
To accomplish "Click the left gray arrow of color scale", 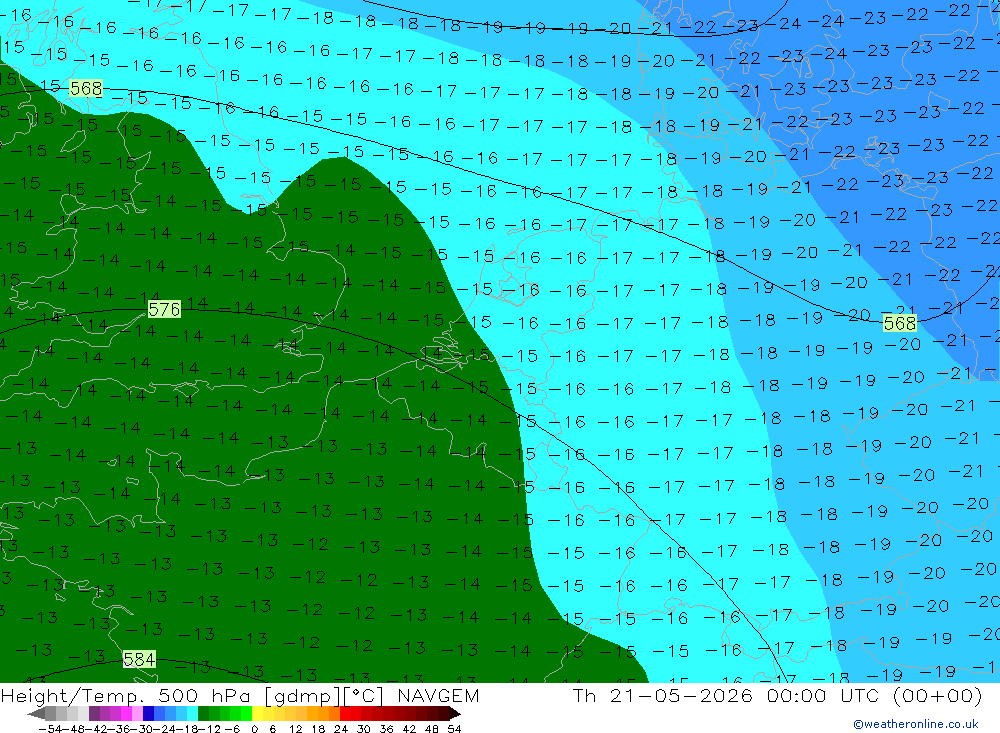I will pyautogui.click(x=36, y=714).
